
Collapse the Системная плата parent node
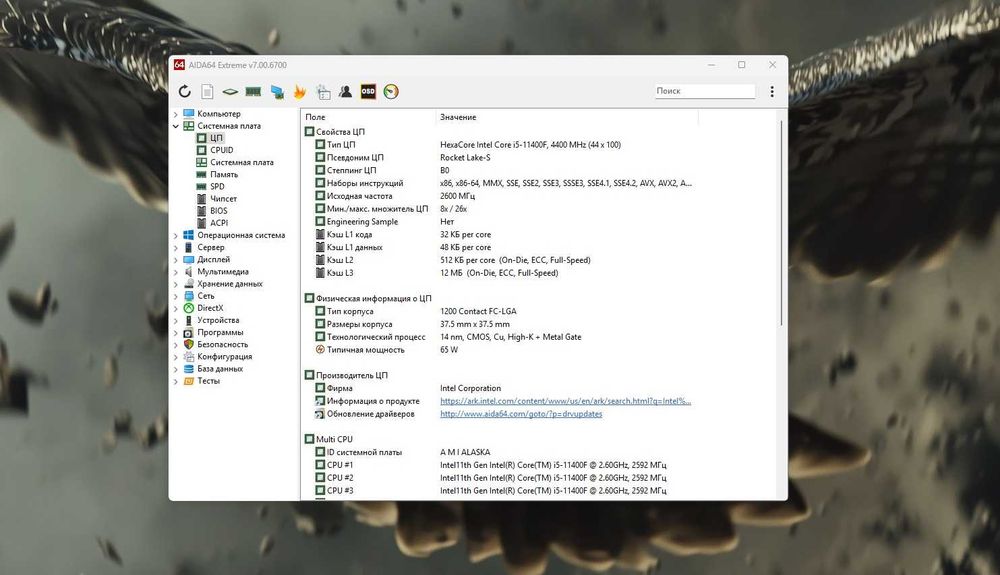tap(176, 126)
